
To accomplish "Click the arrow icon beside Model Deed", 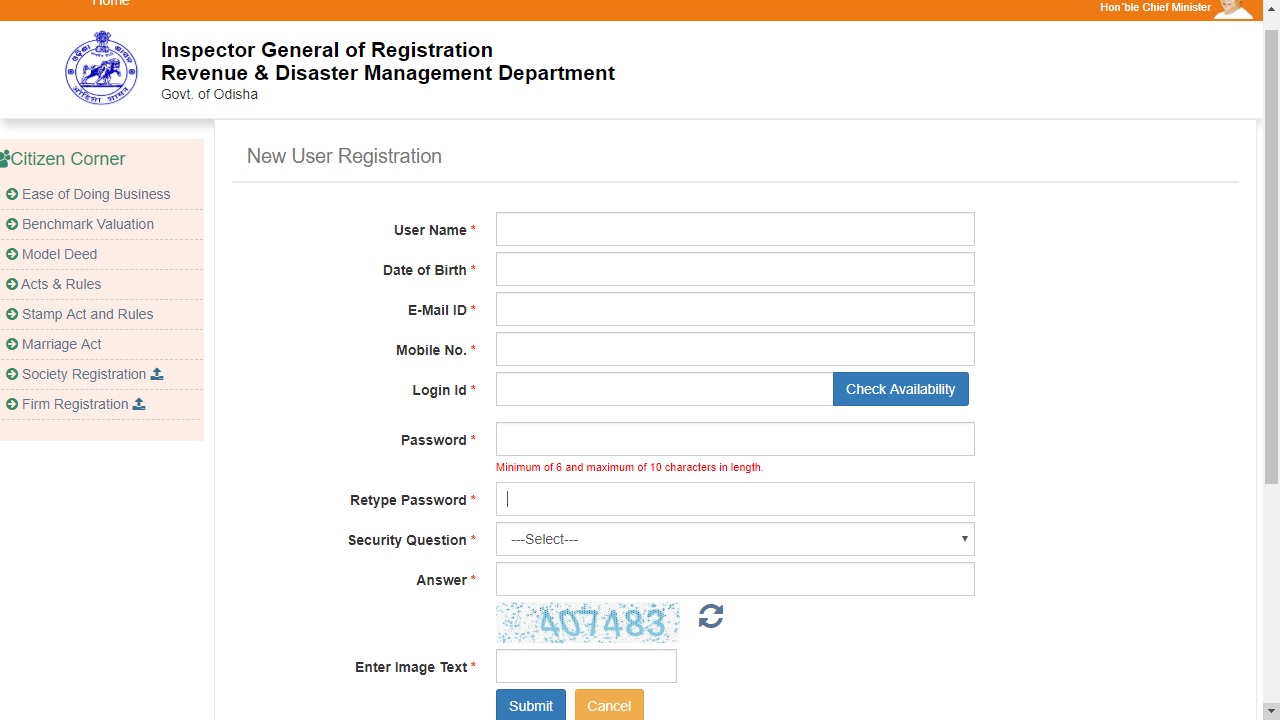I will [13, 254].
